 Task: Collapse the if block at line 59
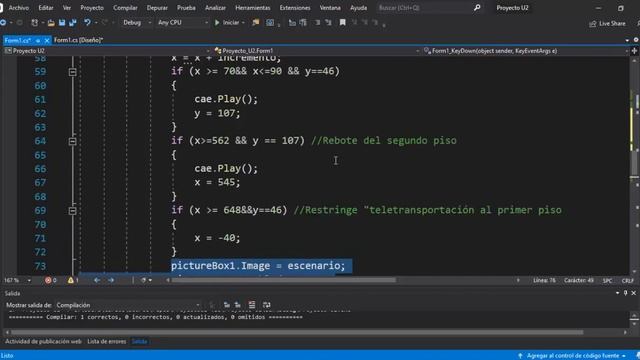(x=73, y=72)
